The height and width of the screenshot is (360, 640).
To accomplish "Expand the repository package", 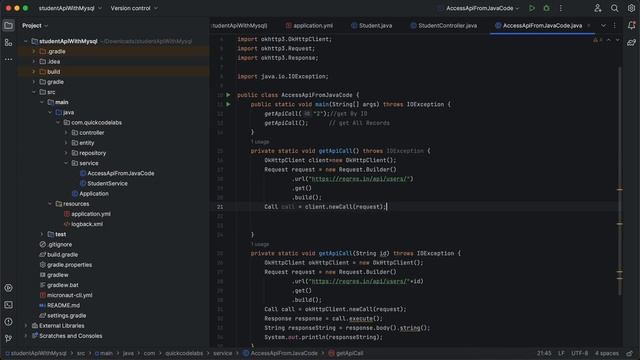I will (66, 153).
